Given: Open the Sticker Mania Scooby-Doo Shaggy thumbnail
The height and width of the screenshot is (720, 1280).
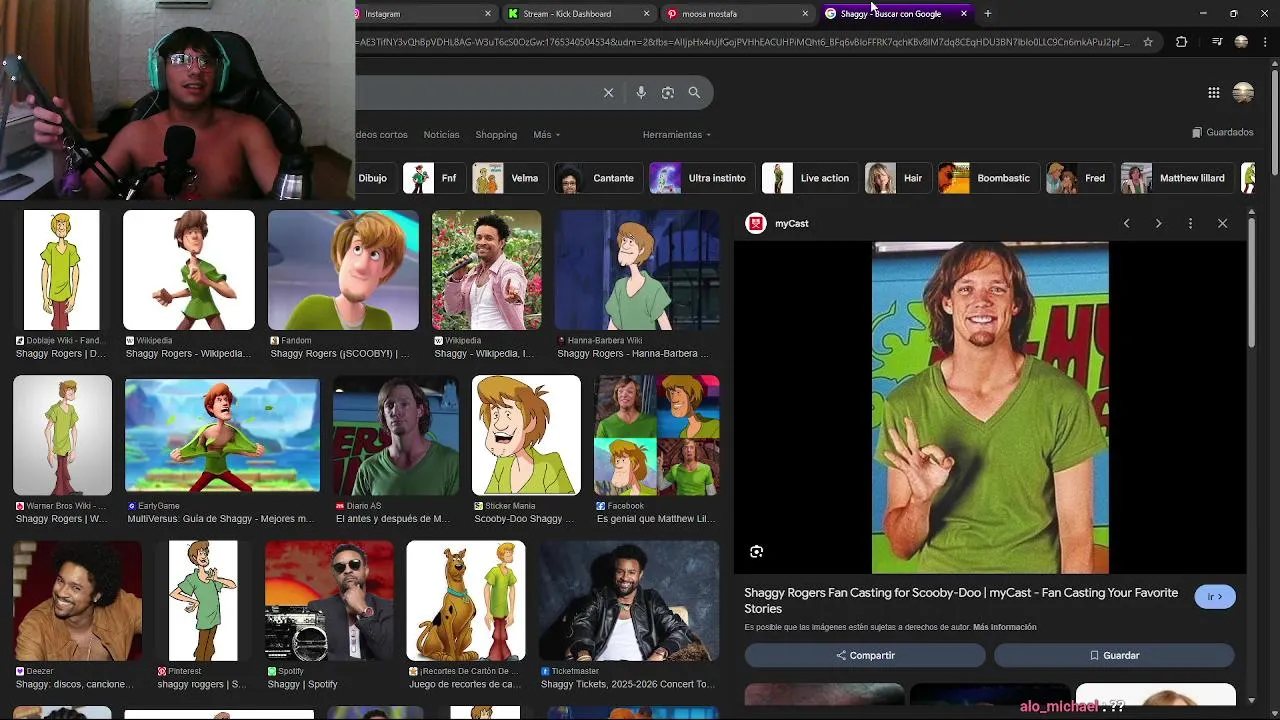Looking at the screenshot, I should click(x=526, y=435).
